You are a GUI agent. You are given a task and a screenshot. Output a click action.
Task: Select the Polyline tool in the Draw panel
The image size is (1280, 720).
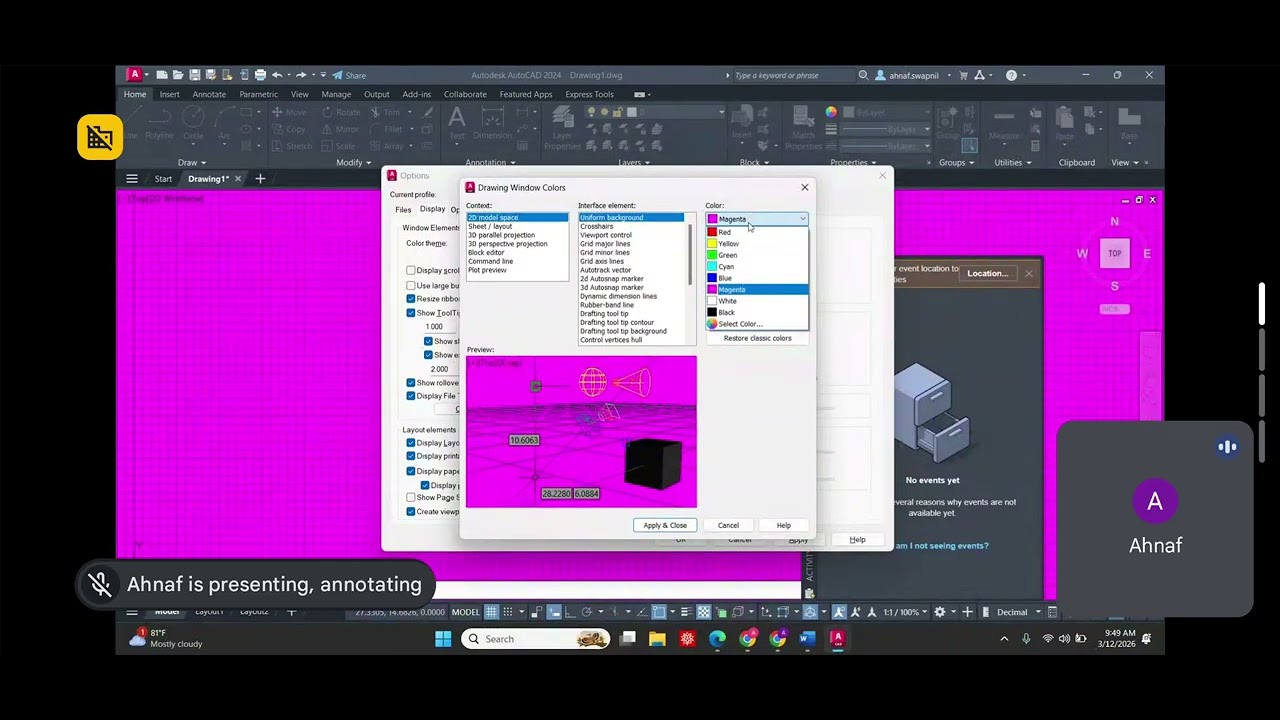tap(159, 123)
